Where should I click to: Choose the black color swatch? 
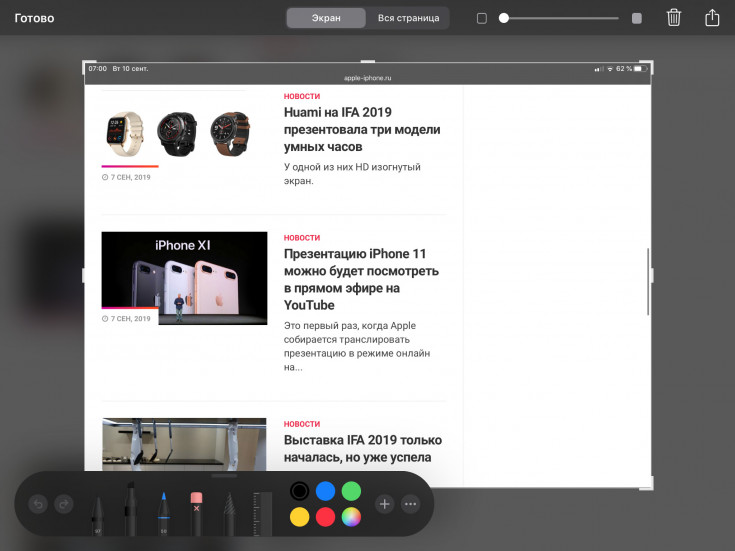point(300,491)
